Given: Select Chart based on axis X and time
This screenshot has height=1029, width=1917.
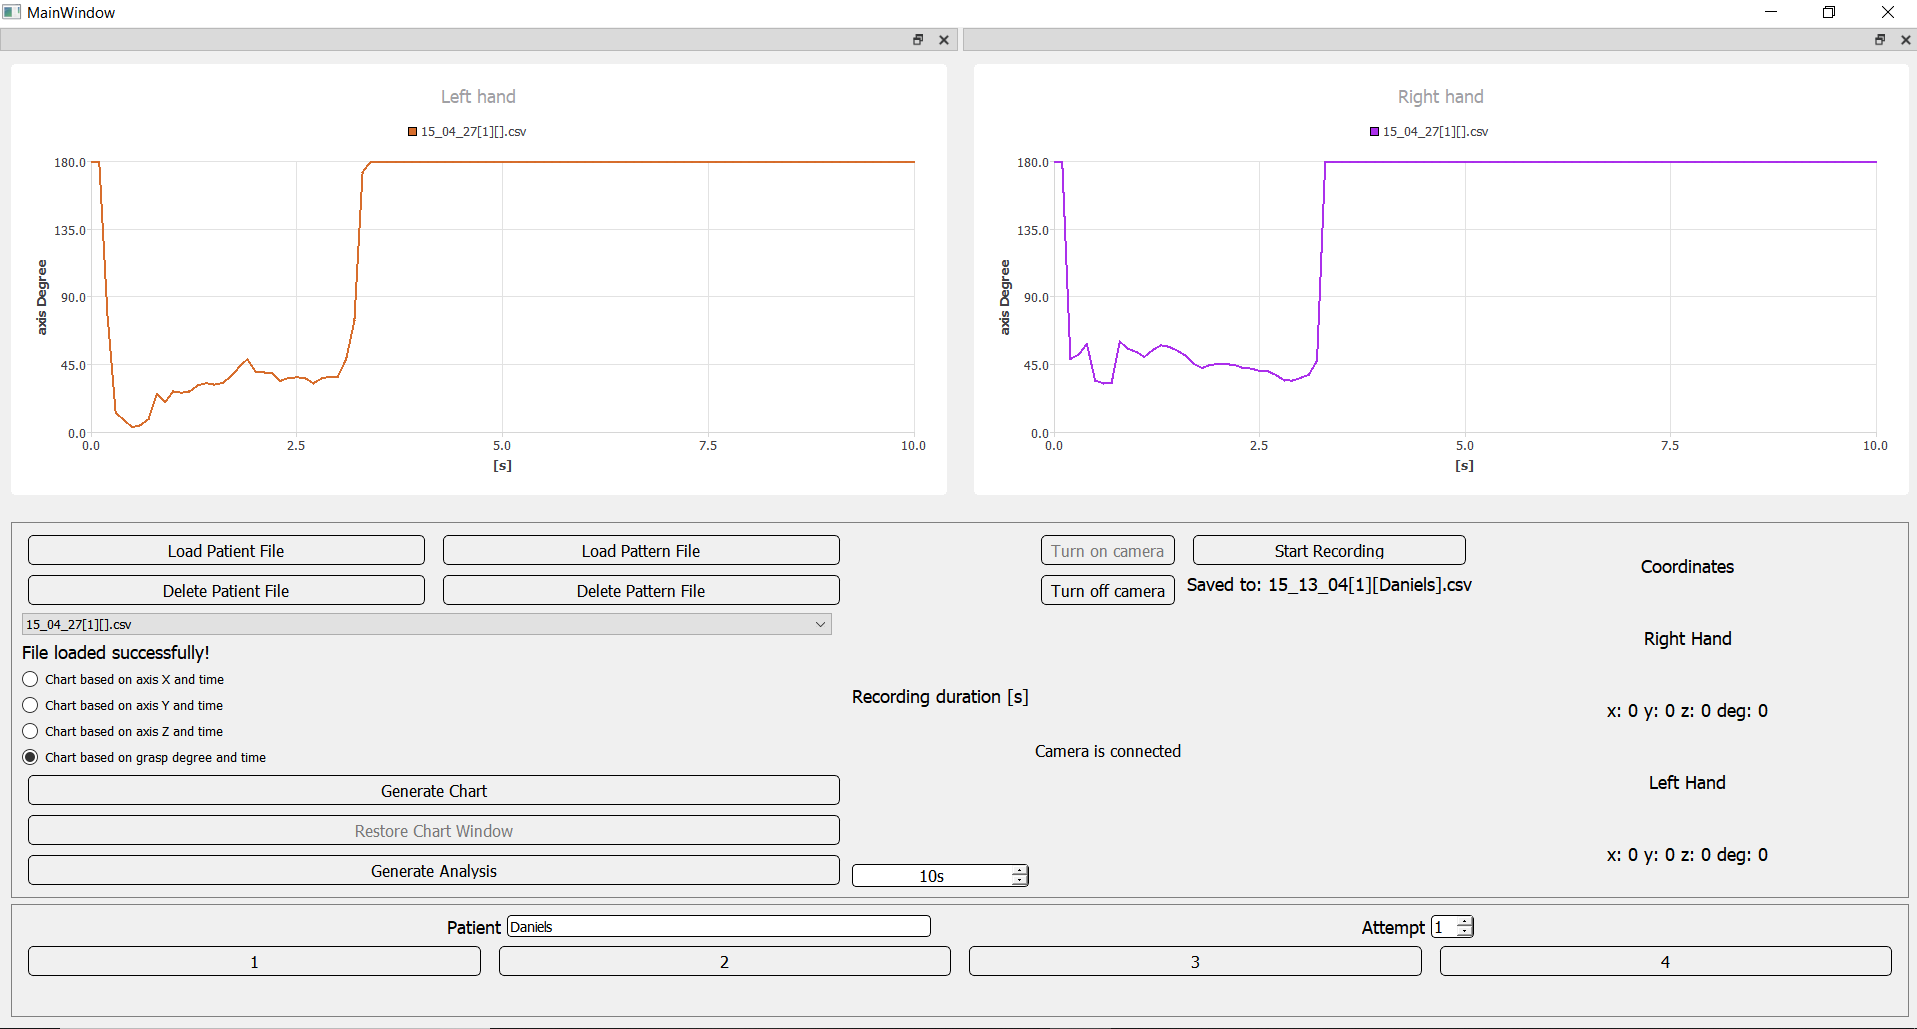Looking at the screenshot, I should click(x=124, y=680).
